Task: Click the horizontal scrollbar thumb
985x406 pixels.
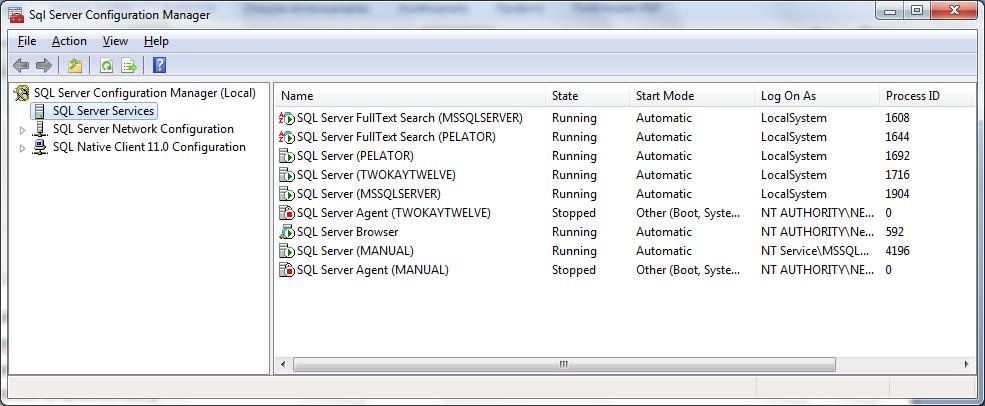Action: 564,365
